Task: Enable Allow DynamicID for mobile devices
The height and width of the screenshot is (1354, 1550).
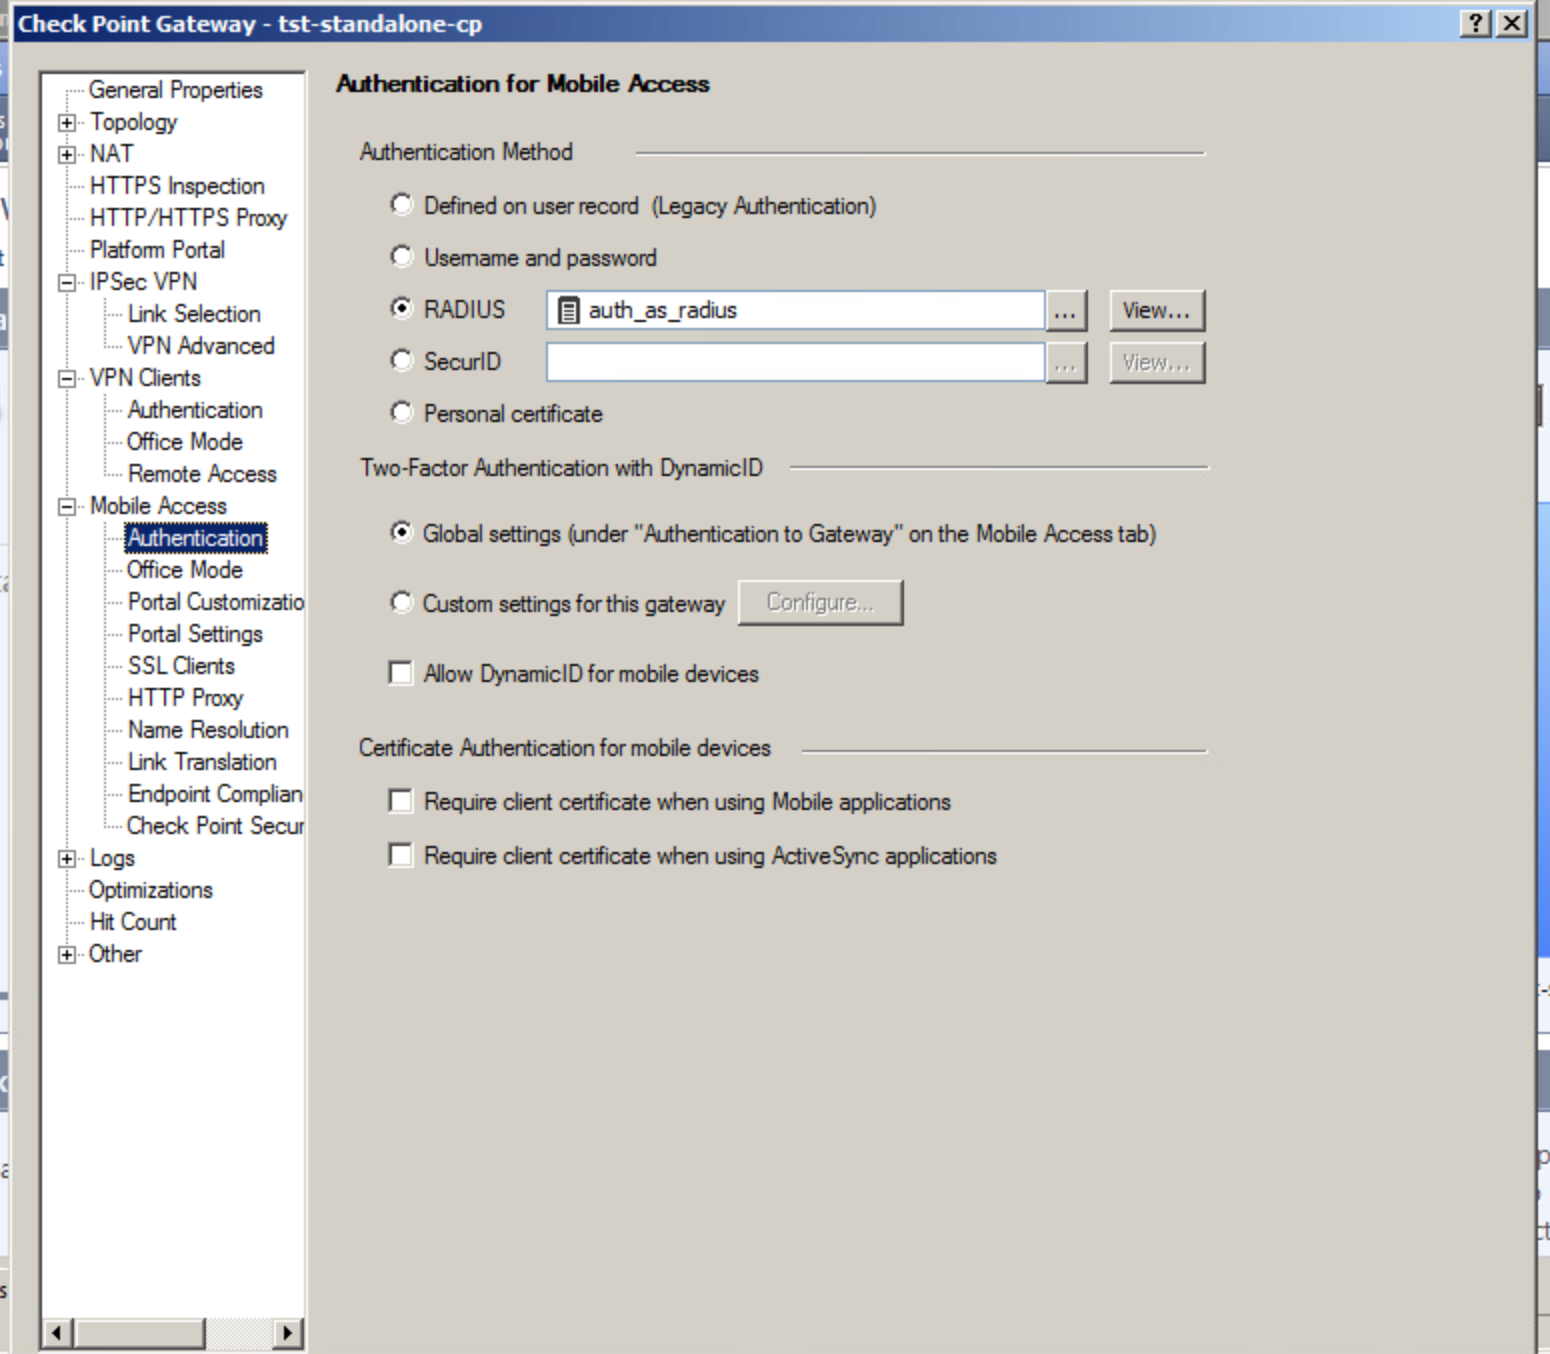Action: tap(401, 673)
